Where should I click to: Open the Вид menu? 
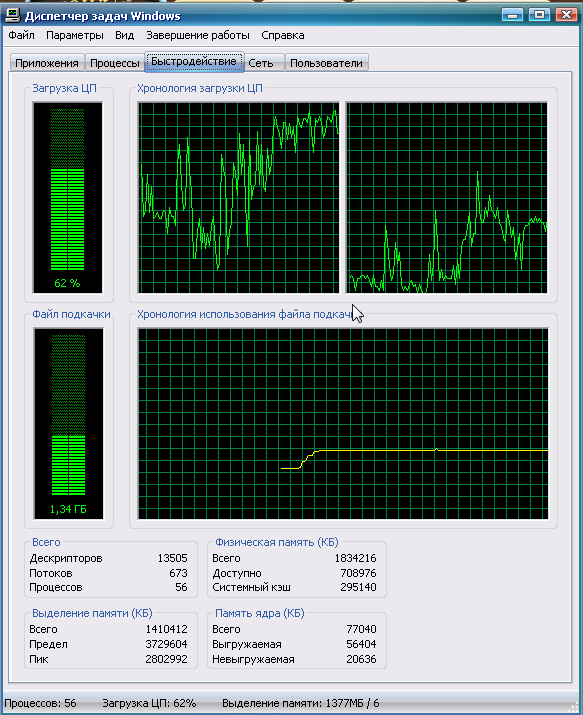coord(124,35)
